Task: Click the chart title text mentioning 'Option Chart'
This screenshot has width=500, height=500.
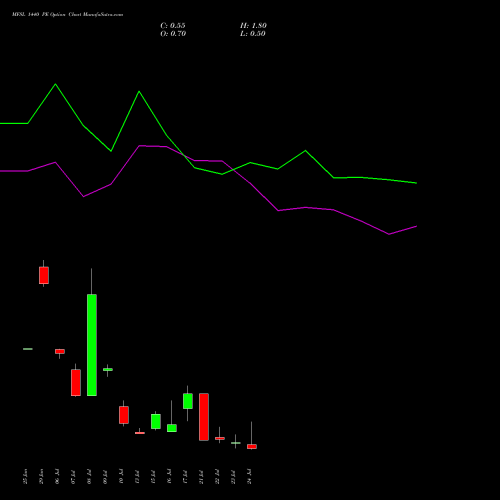Action: click(x=67, y=15)
